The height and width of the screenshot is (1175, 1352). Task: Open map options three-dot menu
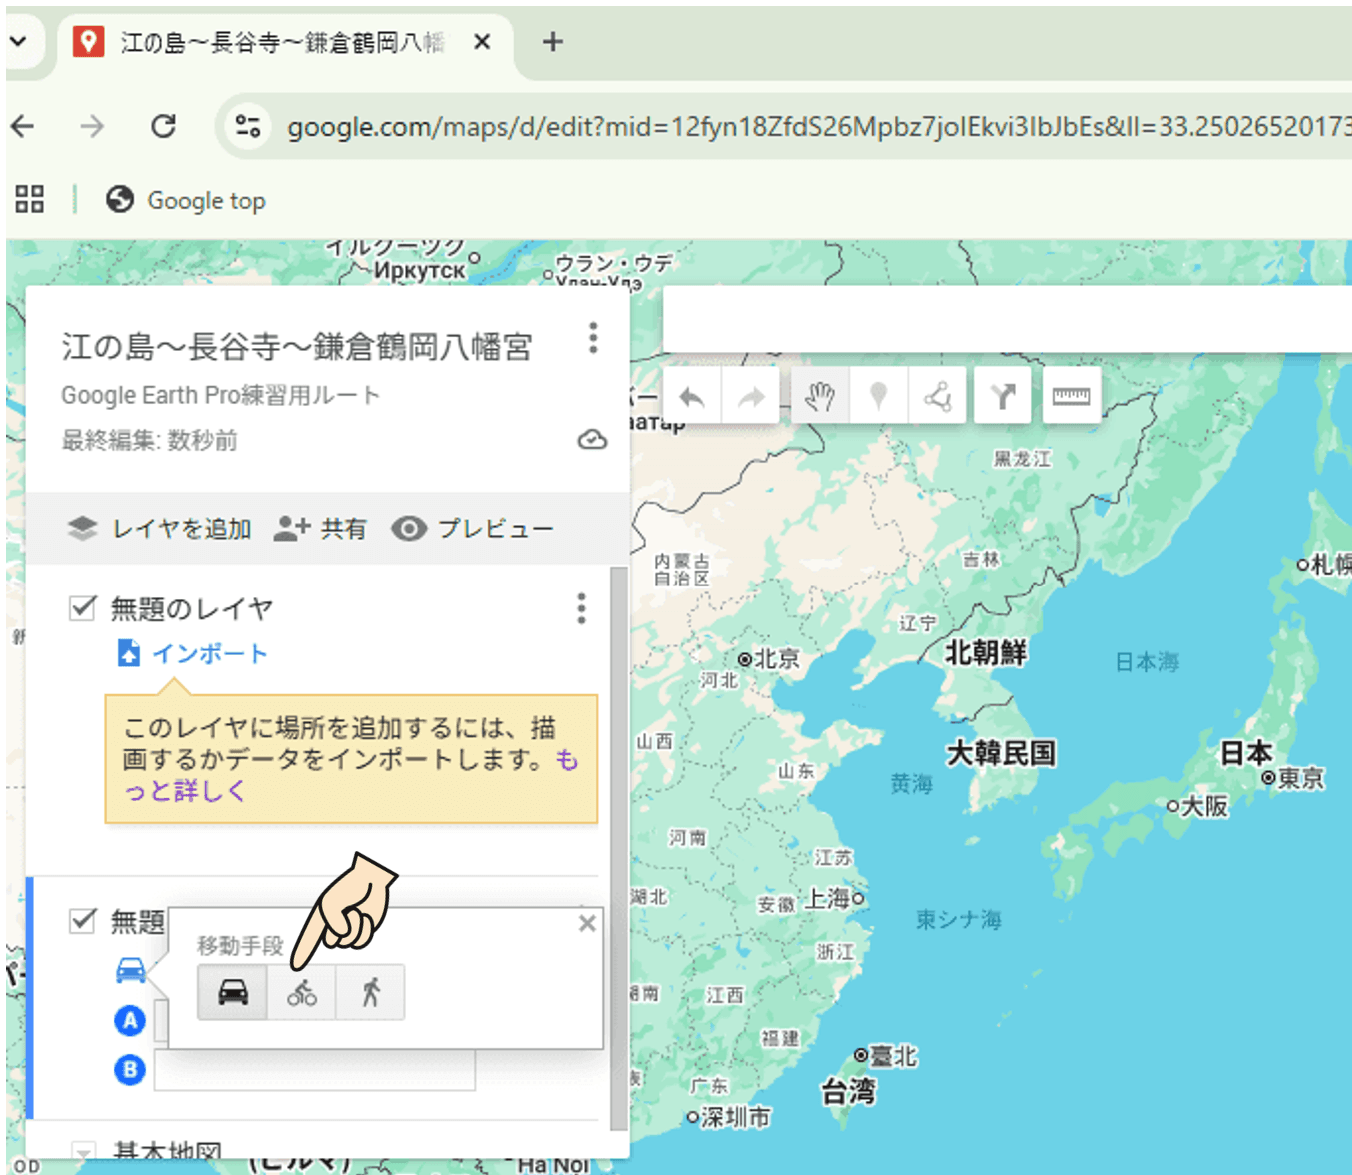(593, 338)
